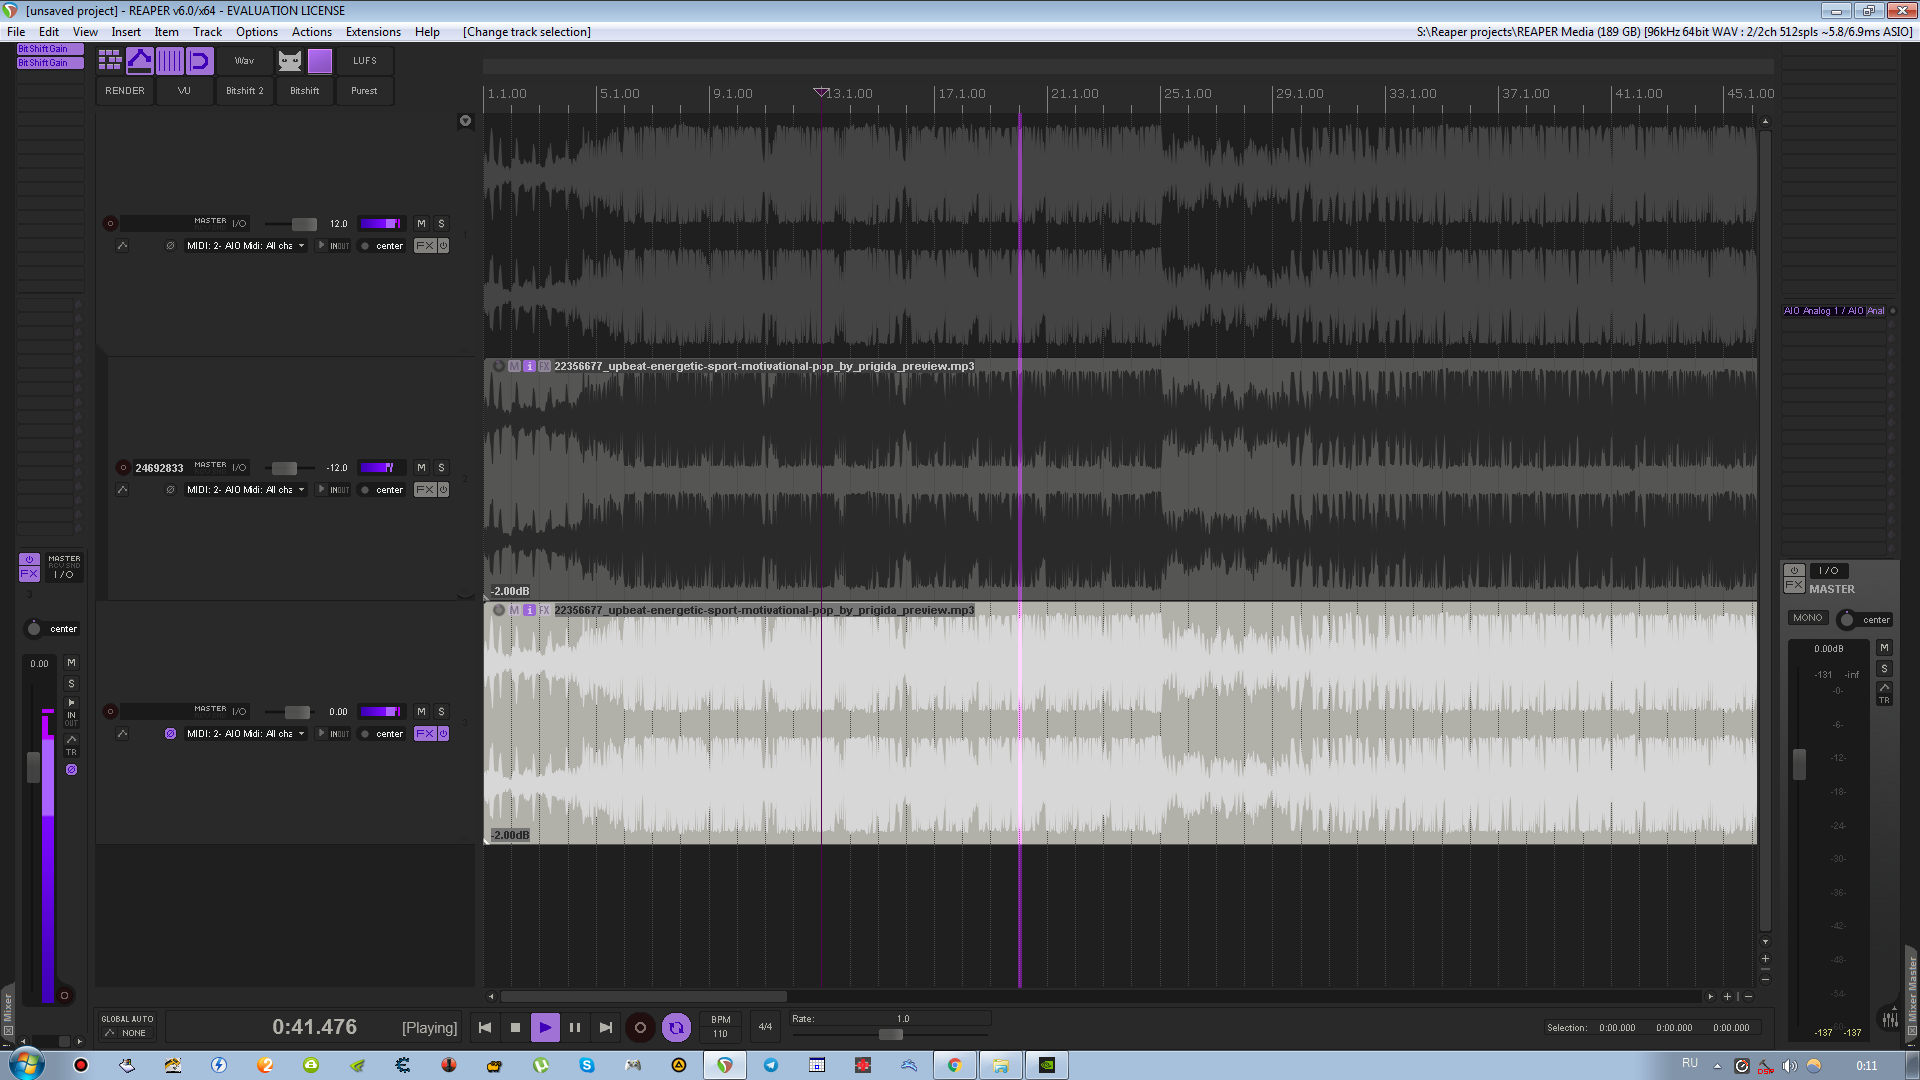The height and width of the screenshot is (1080, 1920).
Task: Click the BPM 110 tempo field
Action: click(721, 1027)
